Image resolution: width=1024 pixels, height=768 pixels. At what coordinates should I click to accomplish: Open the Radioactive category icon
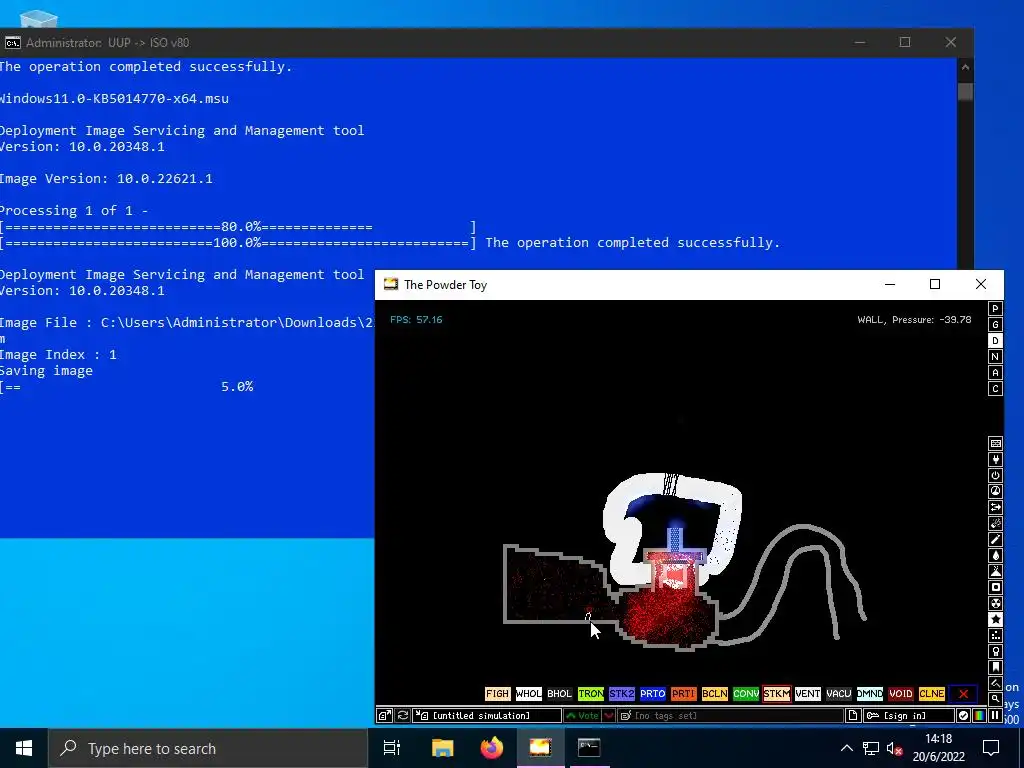pos(995,603)
